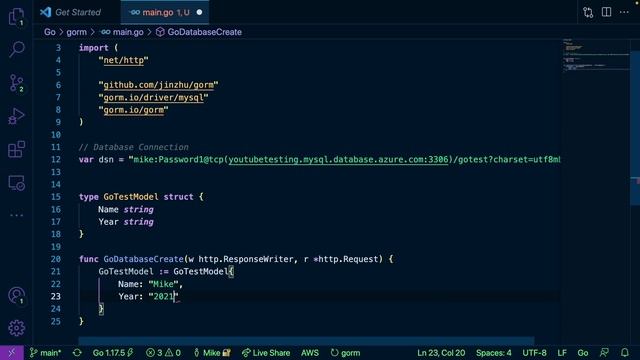Open the Run and Debug view
The height and width of the screenshot is (360, 640).
(x=16, y=116)
